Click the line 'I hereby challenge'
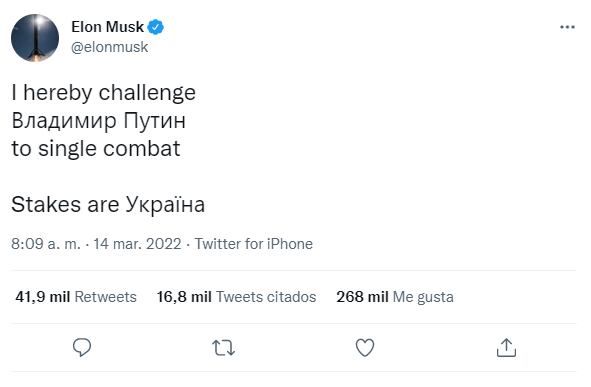 coord(104,93)
